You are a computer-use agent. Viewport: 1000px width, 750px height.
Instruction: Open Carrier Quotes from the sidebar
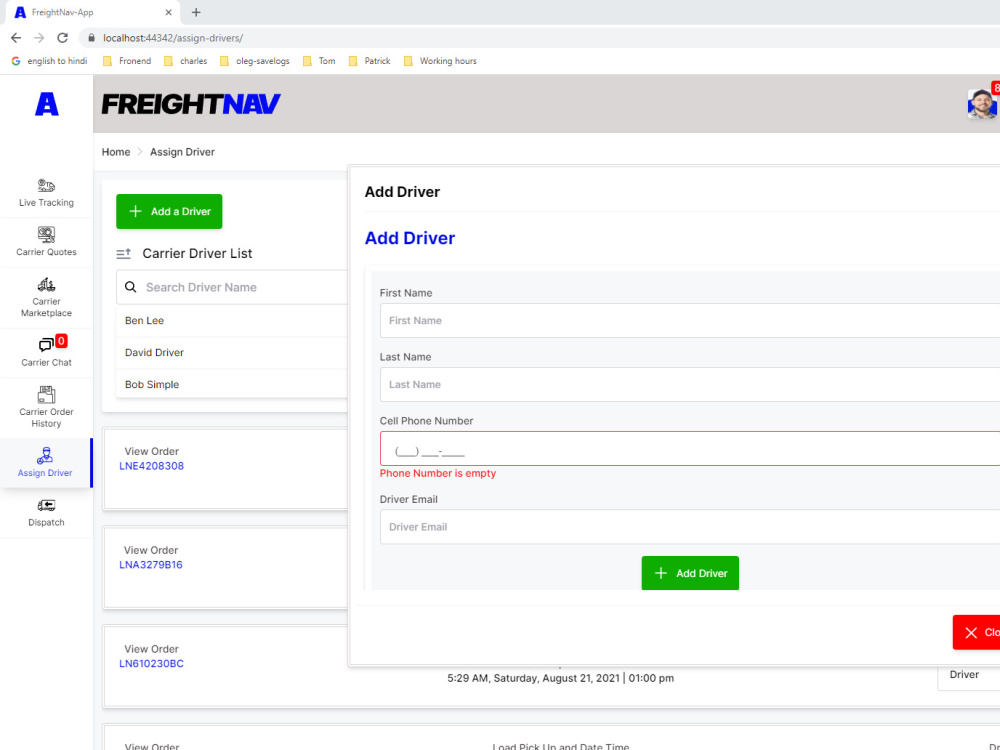pos(46,242)
